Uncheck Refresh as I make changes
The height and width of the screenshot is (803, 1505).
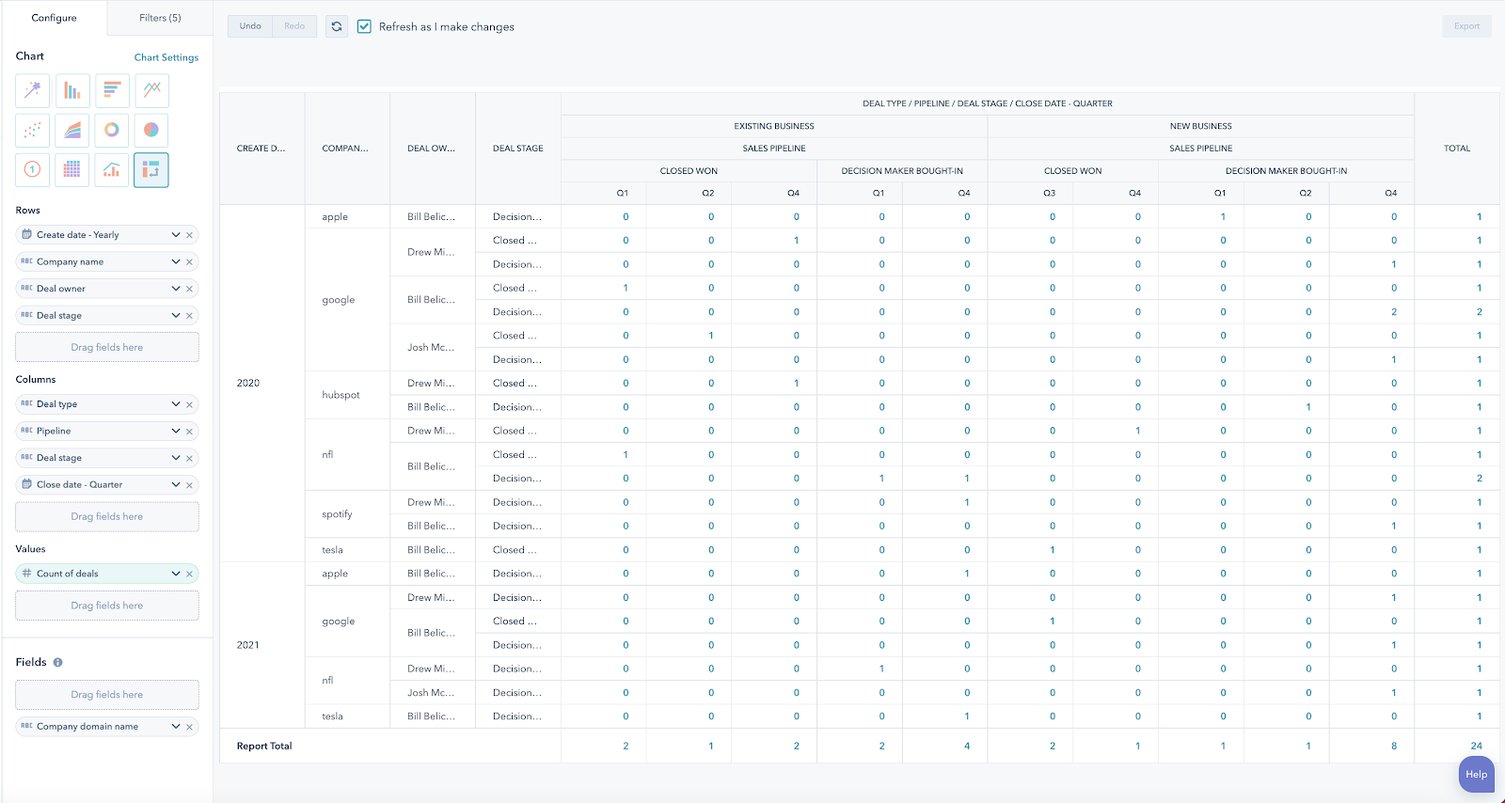365,26
